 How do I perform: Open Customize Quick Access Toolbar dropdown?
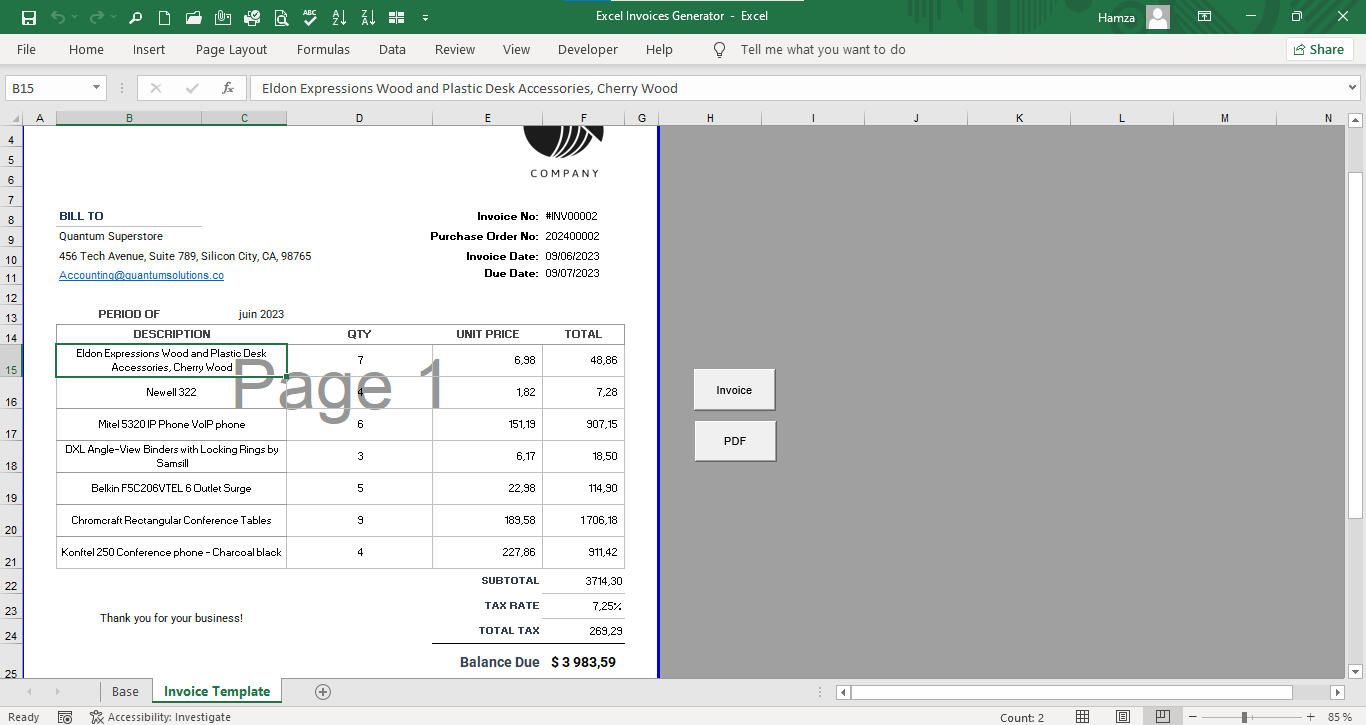(x=426, y=17)
